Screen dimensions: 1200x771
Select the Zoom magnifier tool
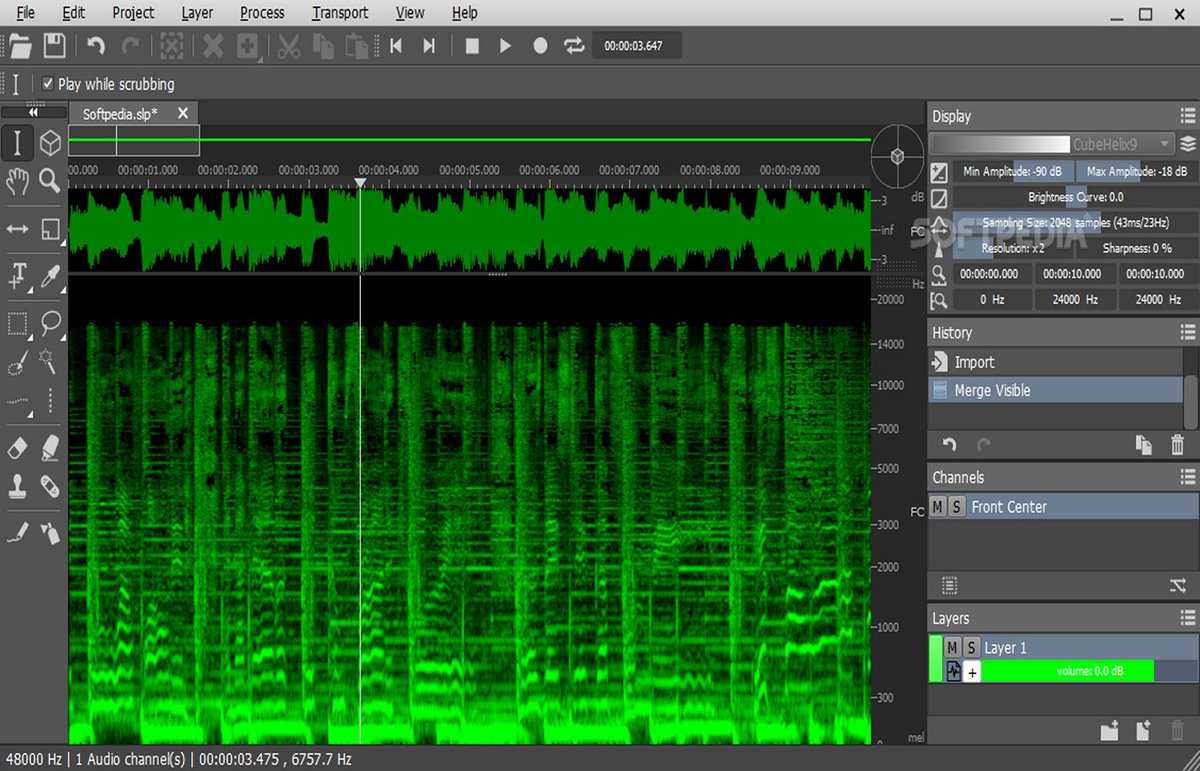click(x=50, y=181)
